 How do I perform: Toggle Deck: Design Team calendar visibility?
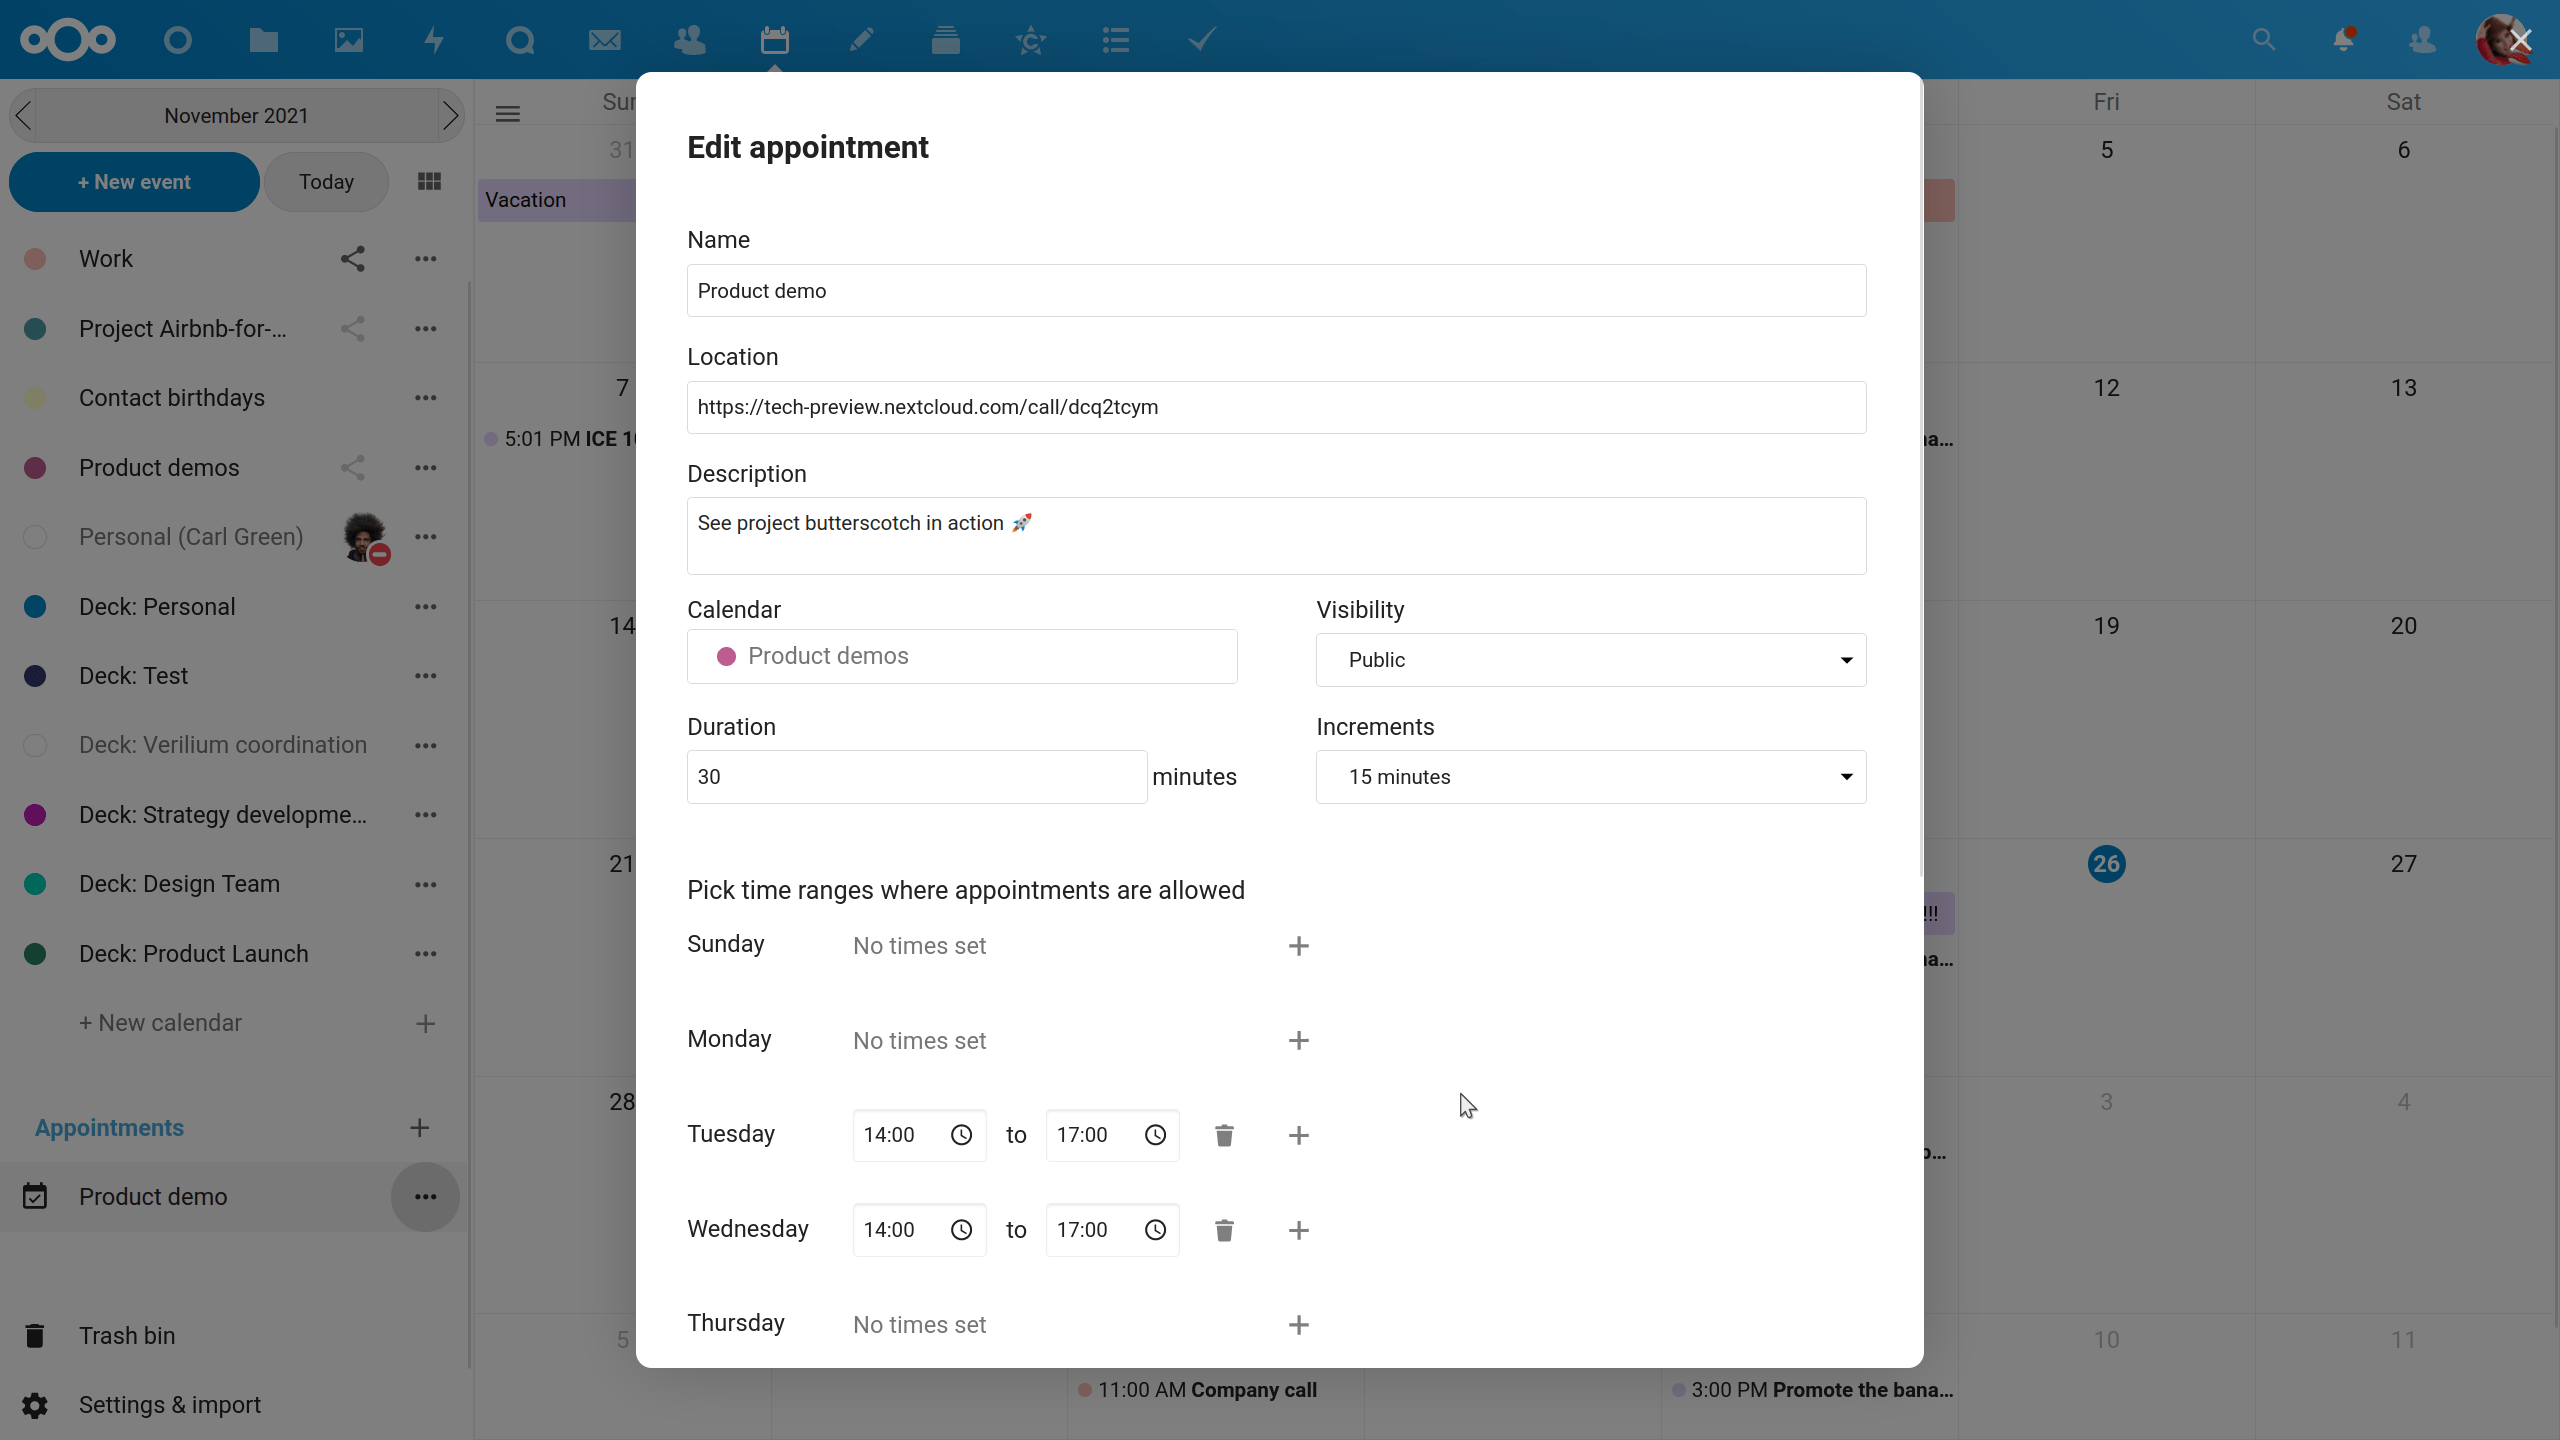pos(35,884)
